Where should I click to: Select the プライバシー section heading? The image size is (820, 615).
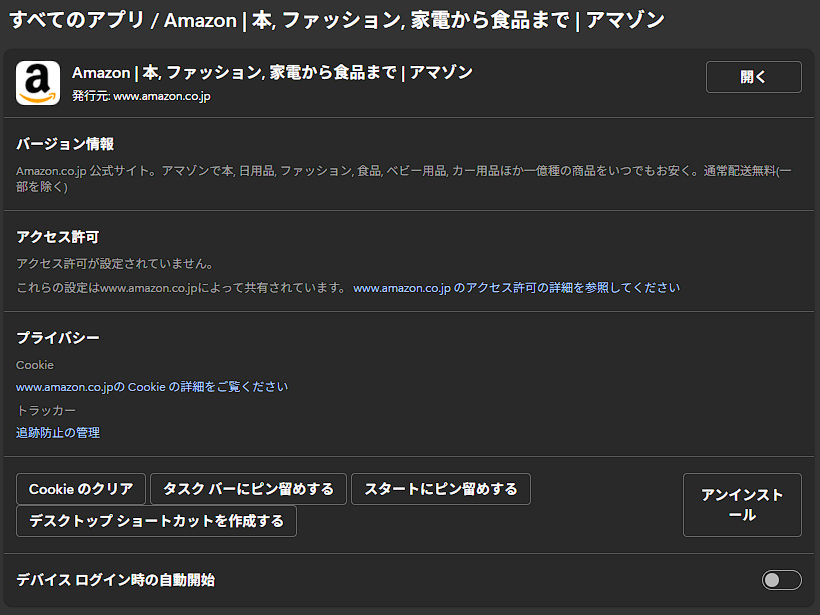tap(57, 338)
